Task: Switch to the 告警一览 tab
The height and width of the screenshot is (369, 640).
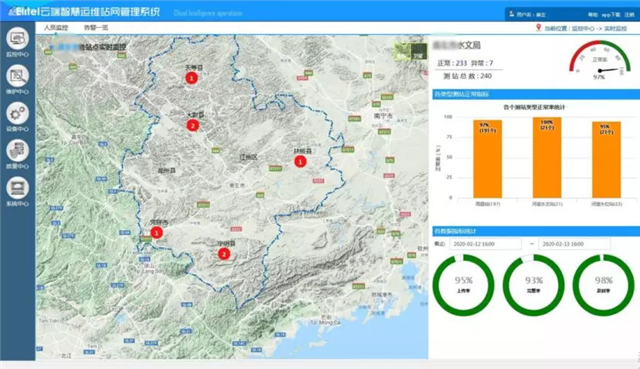Action: (x=96, y=28)
